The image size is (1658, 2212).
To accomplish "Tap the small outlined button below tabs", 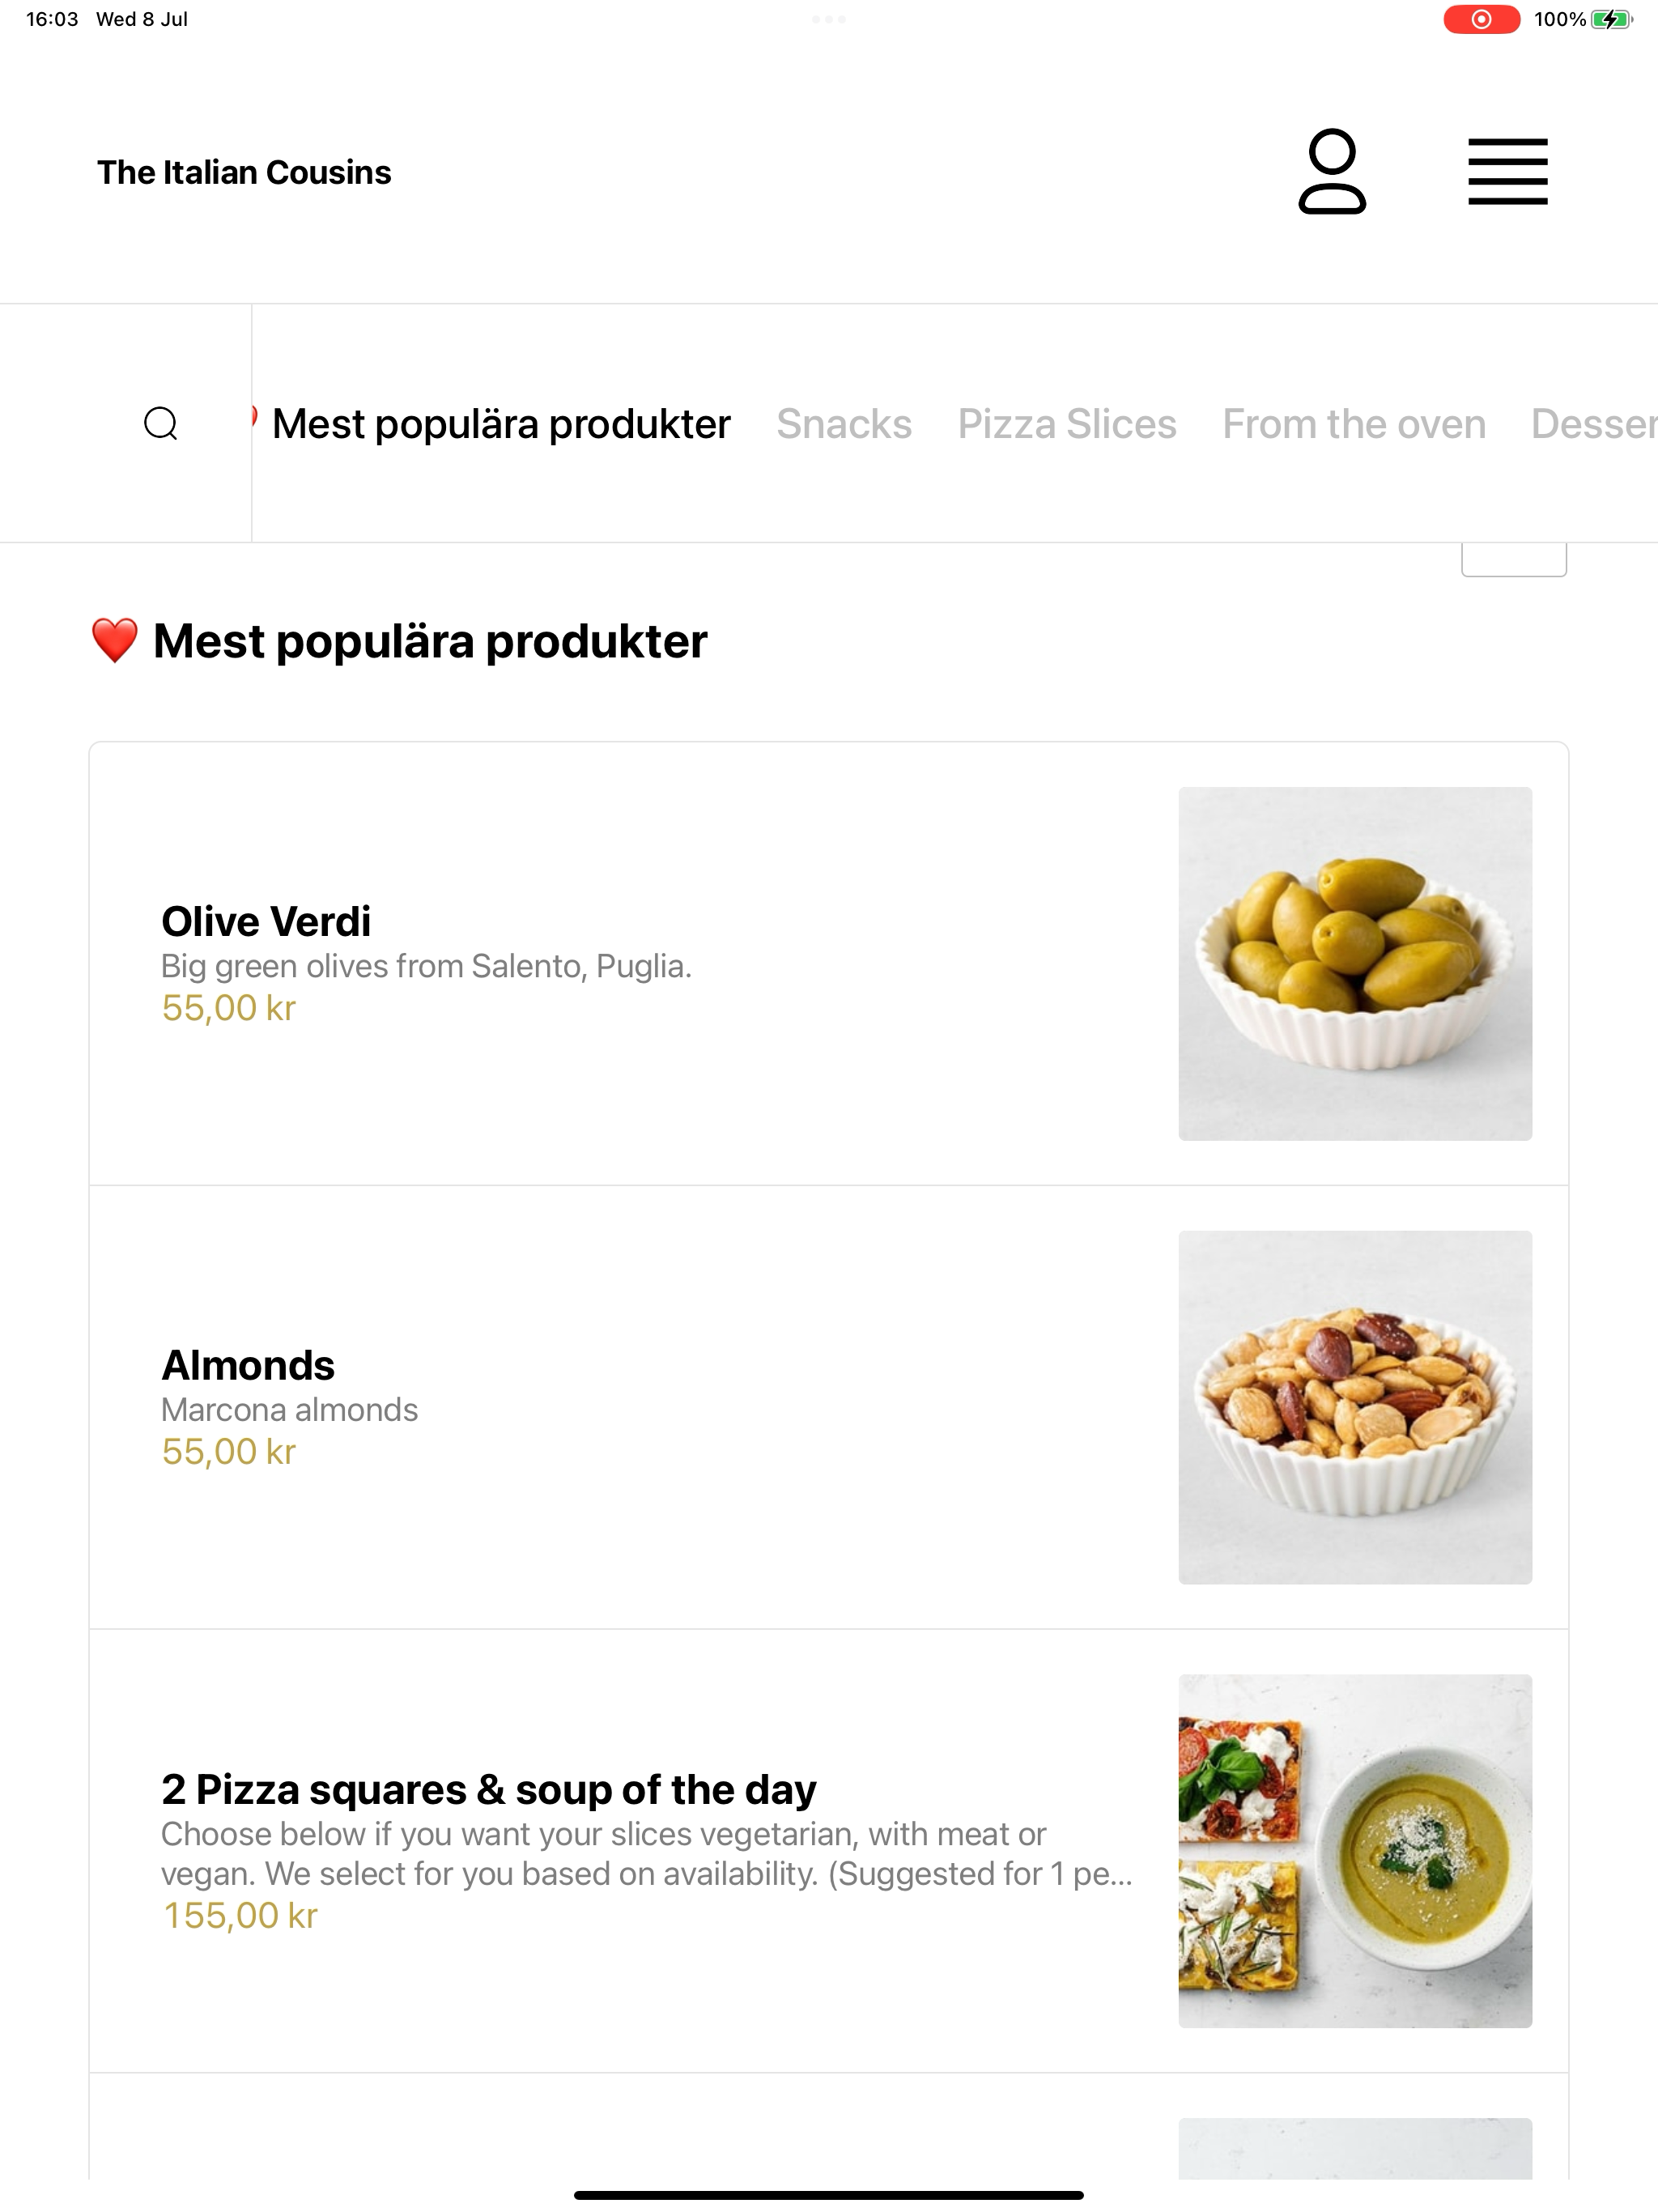I will point(1514,560).
